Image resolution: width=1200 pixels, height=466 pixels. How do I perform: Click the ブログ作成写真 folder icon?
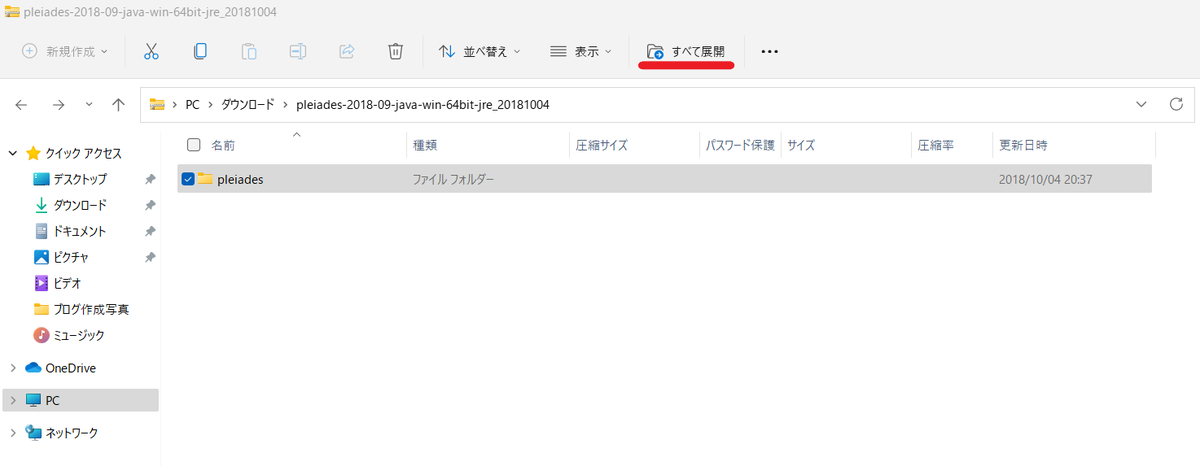pyautogui.click(x=41, y=309)
